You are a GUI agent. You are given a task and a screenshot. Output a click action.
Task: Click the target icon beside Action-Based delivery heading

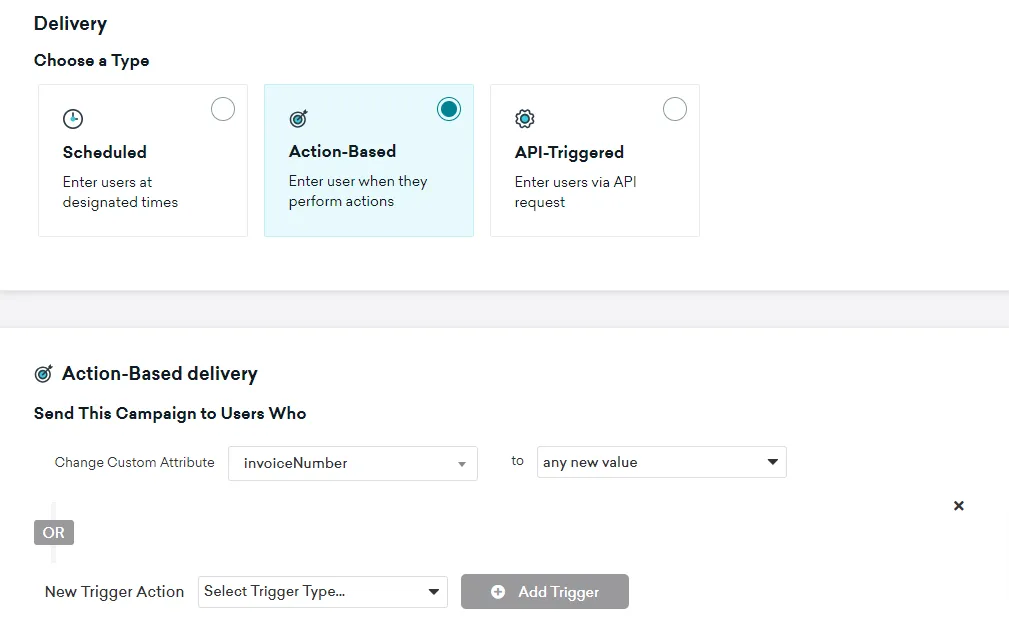43,373
